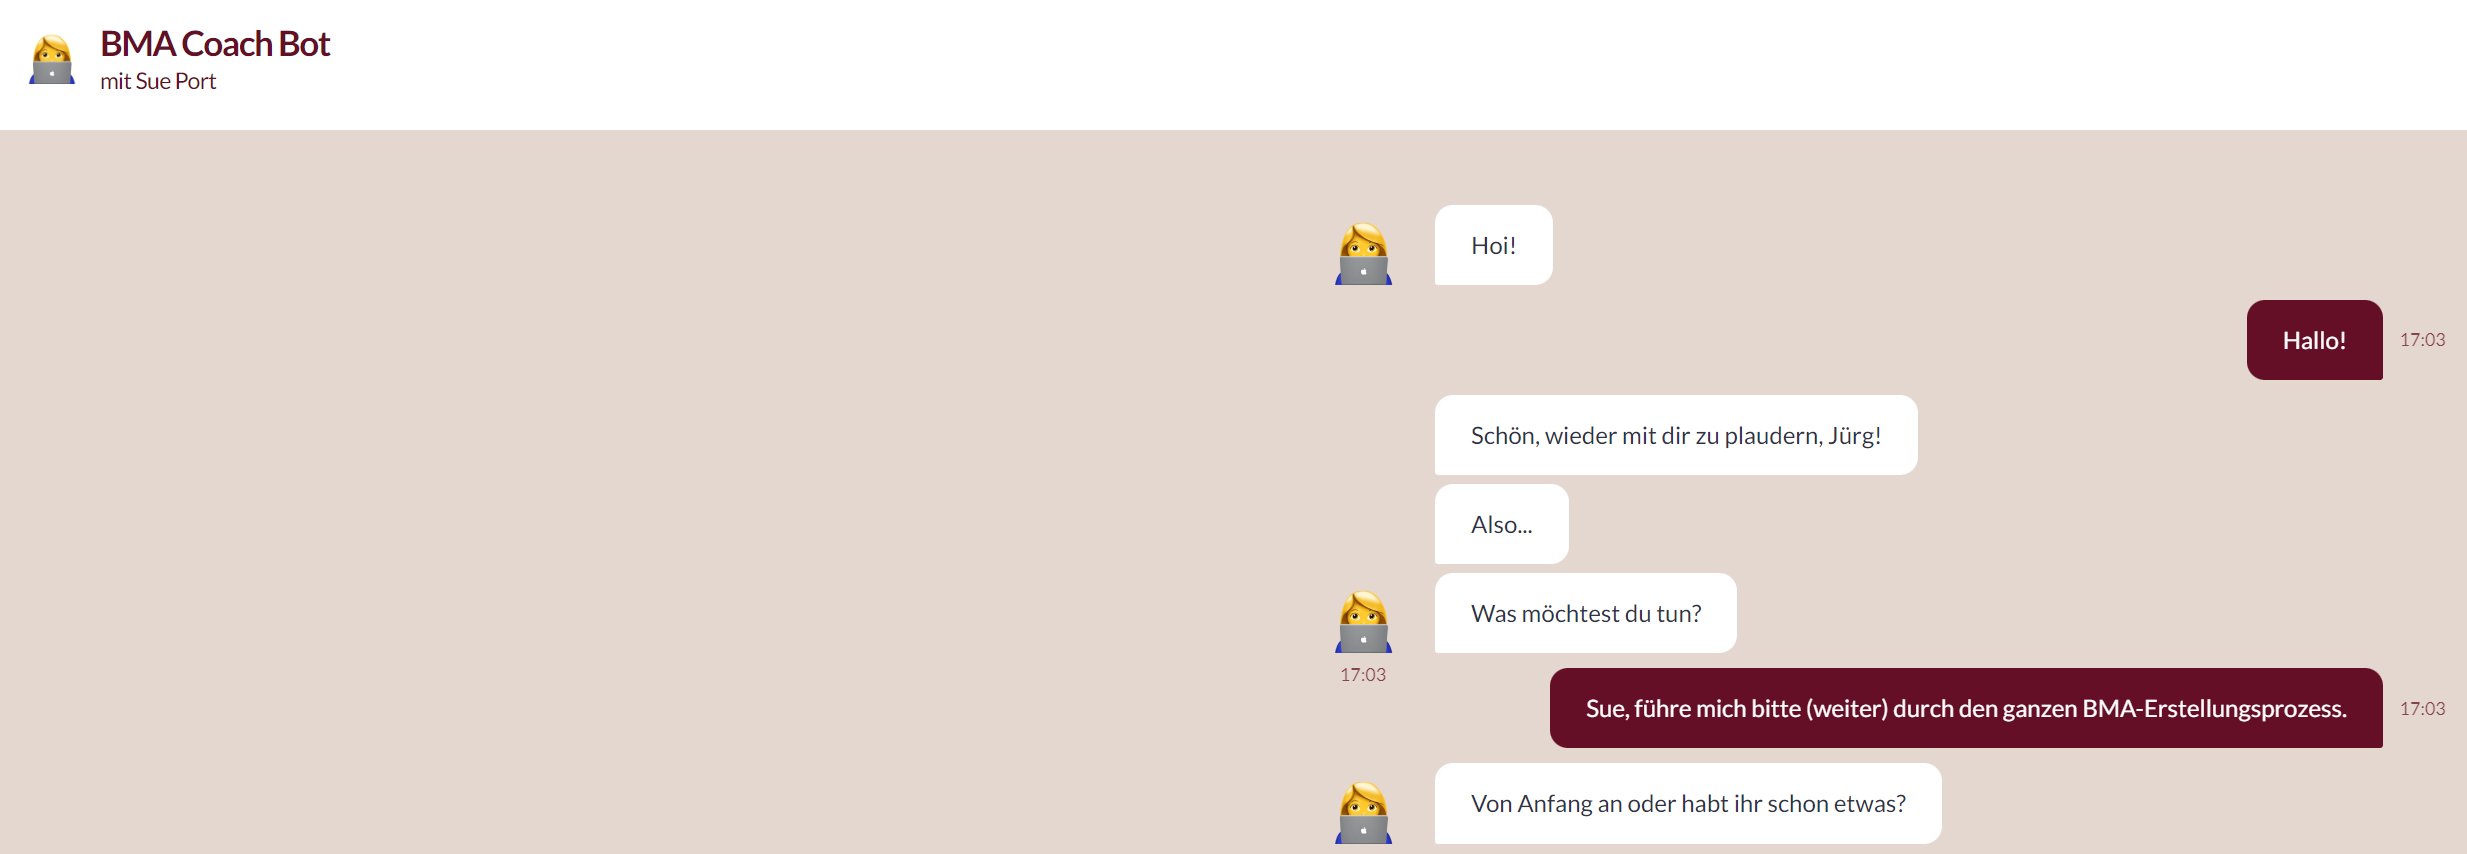The height and width of the screenshot is (854, 2467).
Task: Click the "Schön, wieder mit dir zu plaudern, Jürg!" message
Action: (x=1676, y=435)
